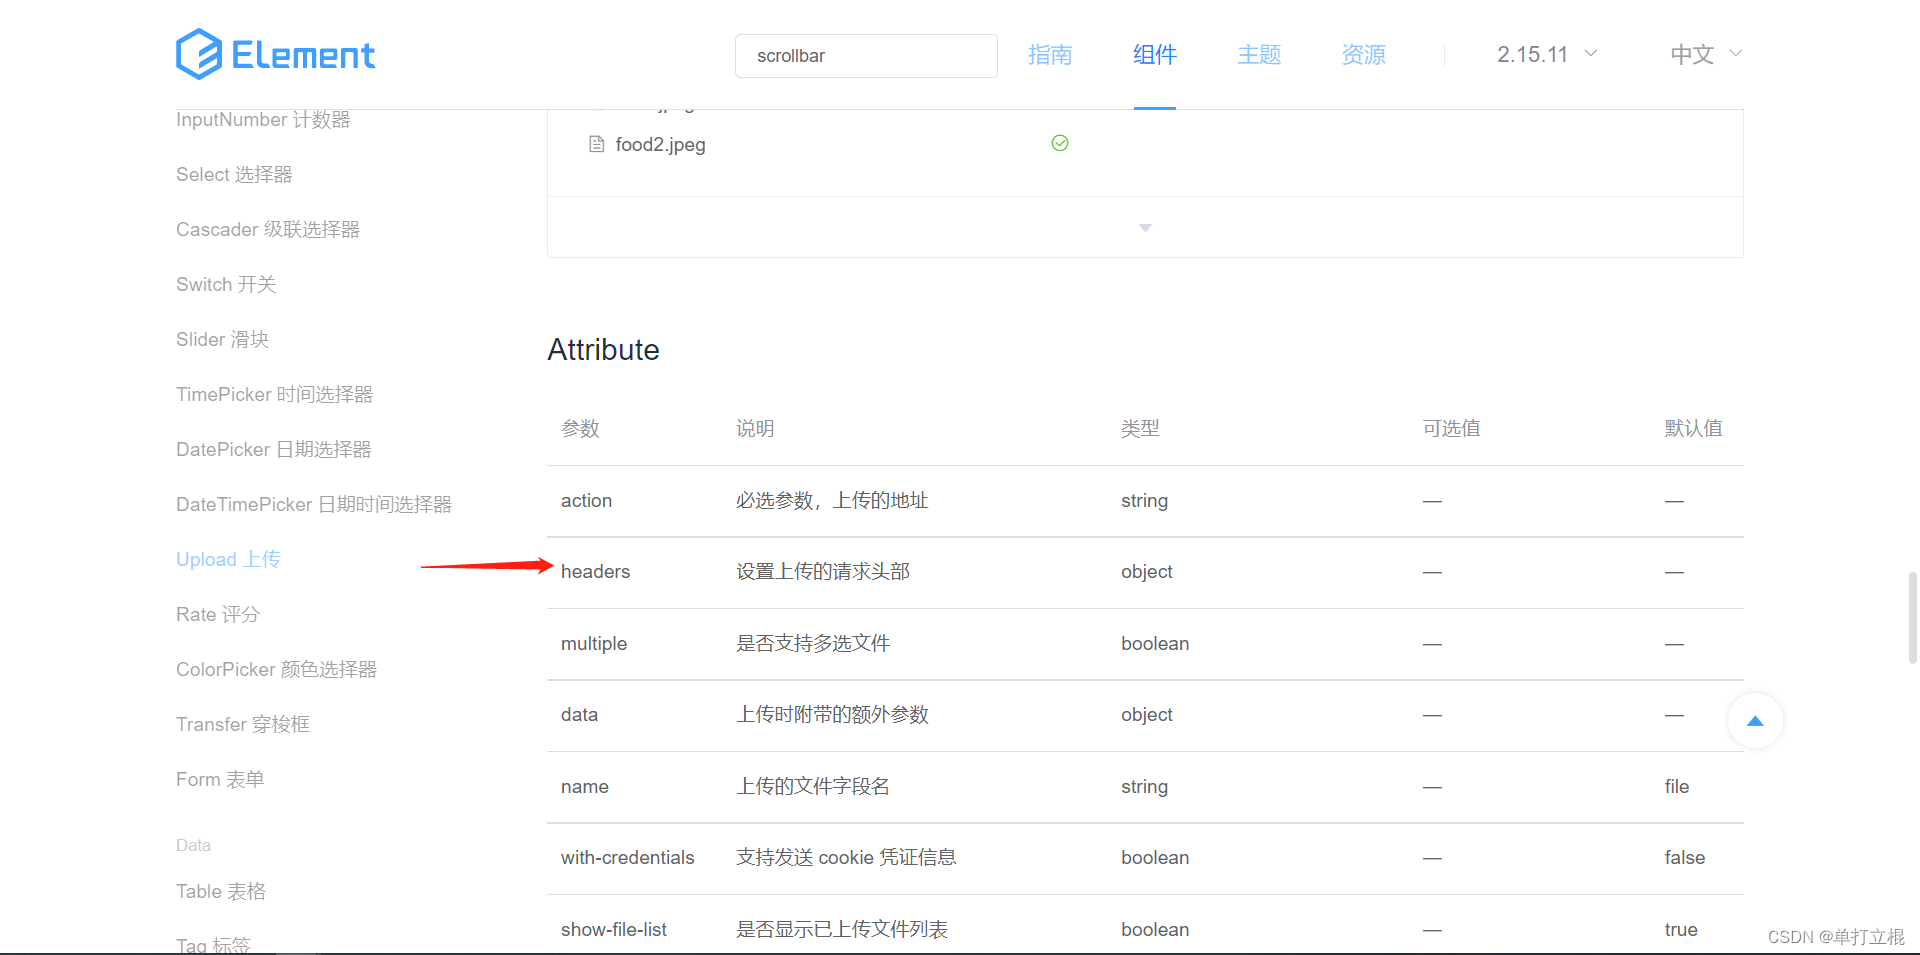
Task: Go to the Table 表格 documentation
Action: 221,891
